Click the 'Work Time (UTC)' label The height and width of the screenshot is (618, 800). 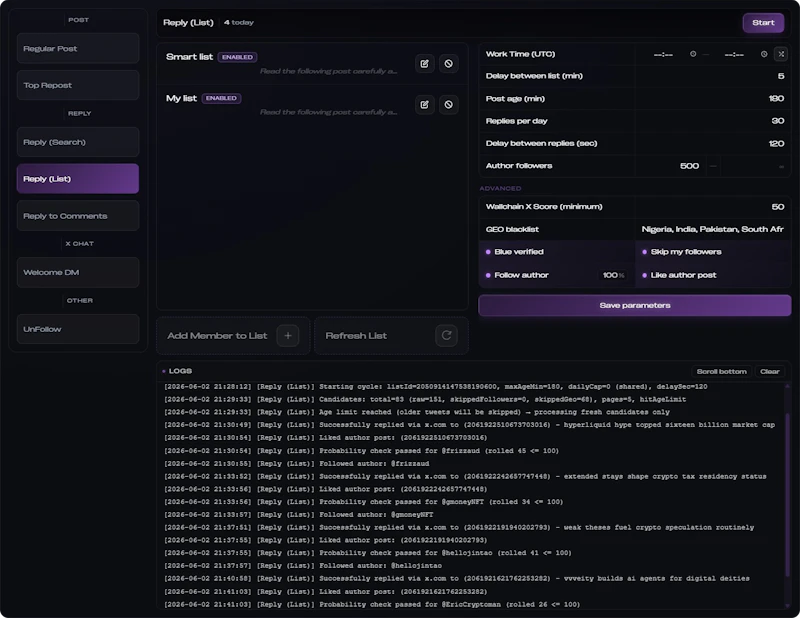point(520,54)
